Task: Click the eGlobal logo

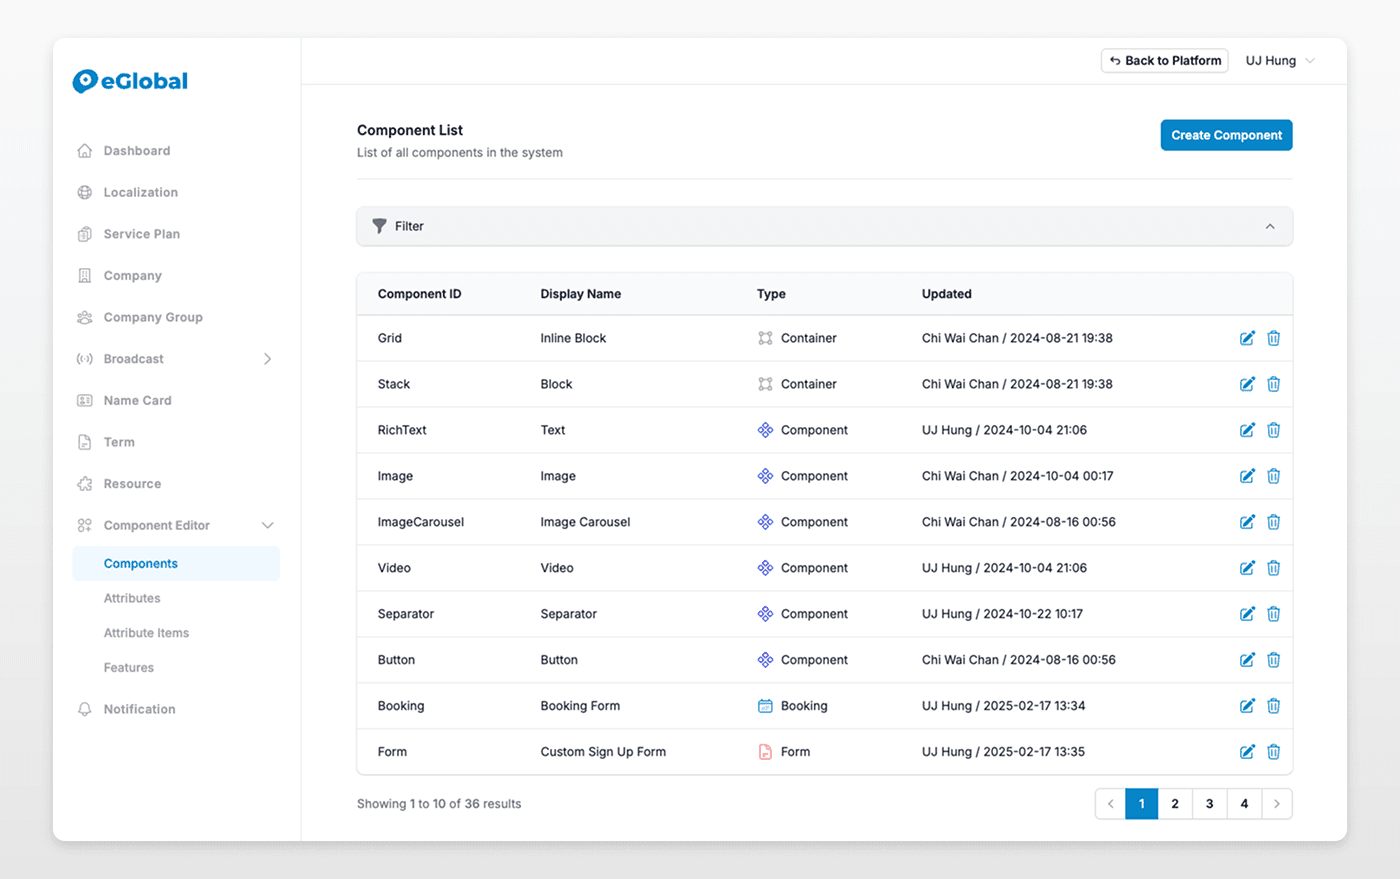Action: pyautogui.click(x=130, y=81)
